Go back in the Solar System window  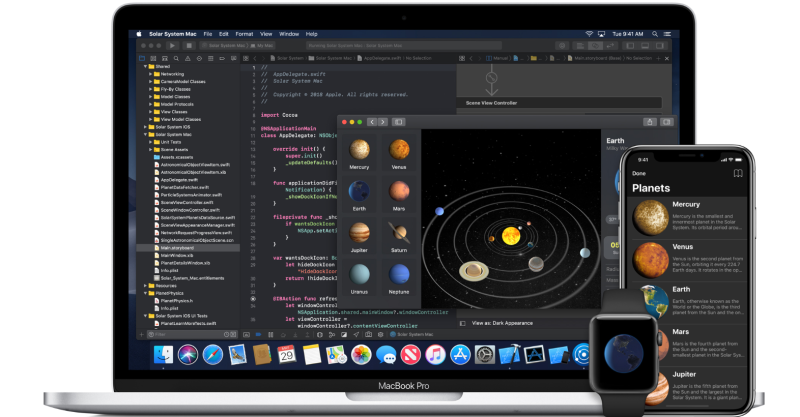[372, 122]
